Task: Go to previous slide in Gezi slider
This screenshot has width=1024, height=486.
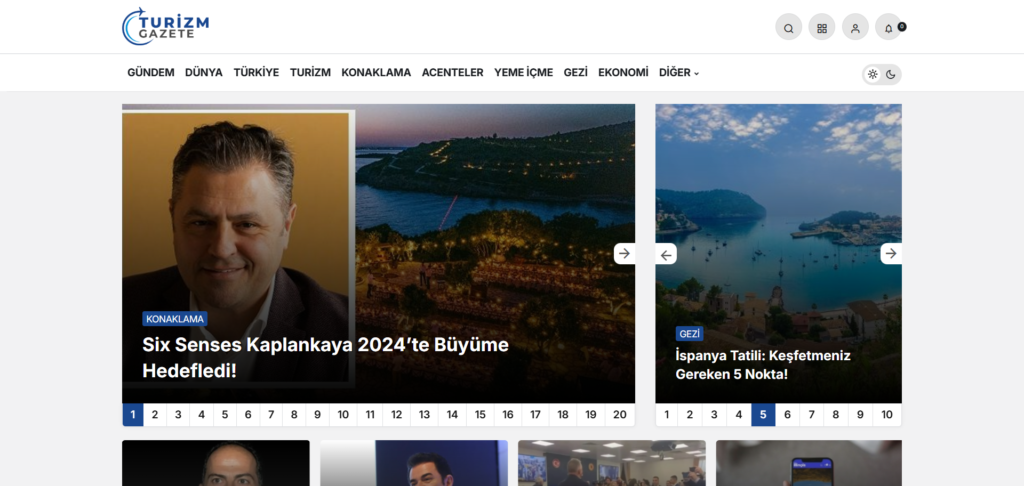Action: tap(666, 254)
